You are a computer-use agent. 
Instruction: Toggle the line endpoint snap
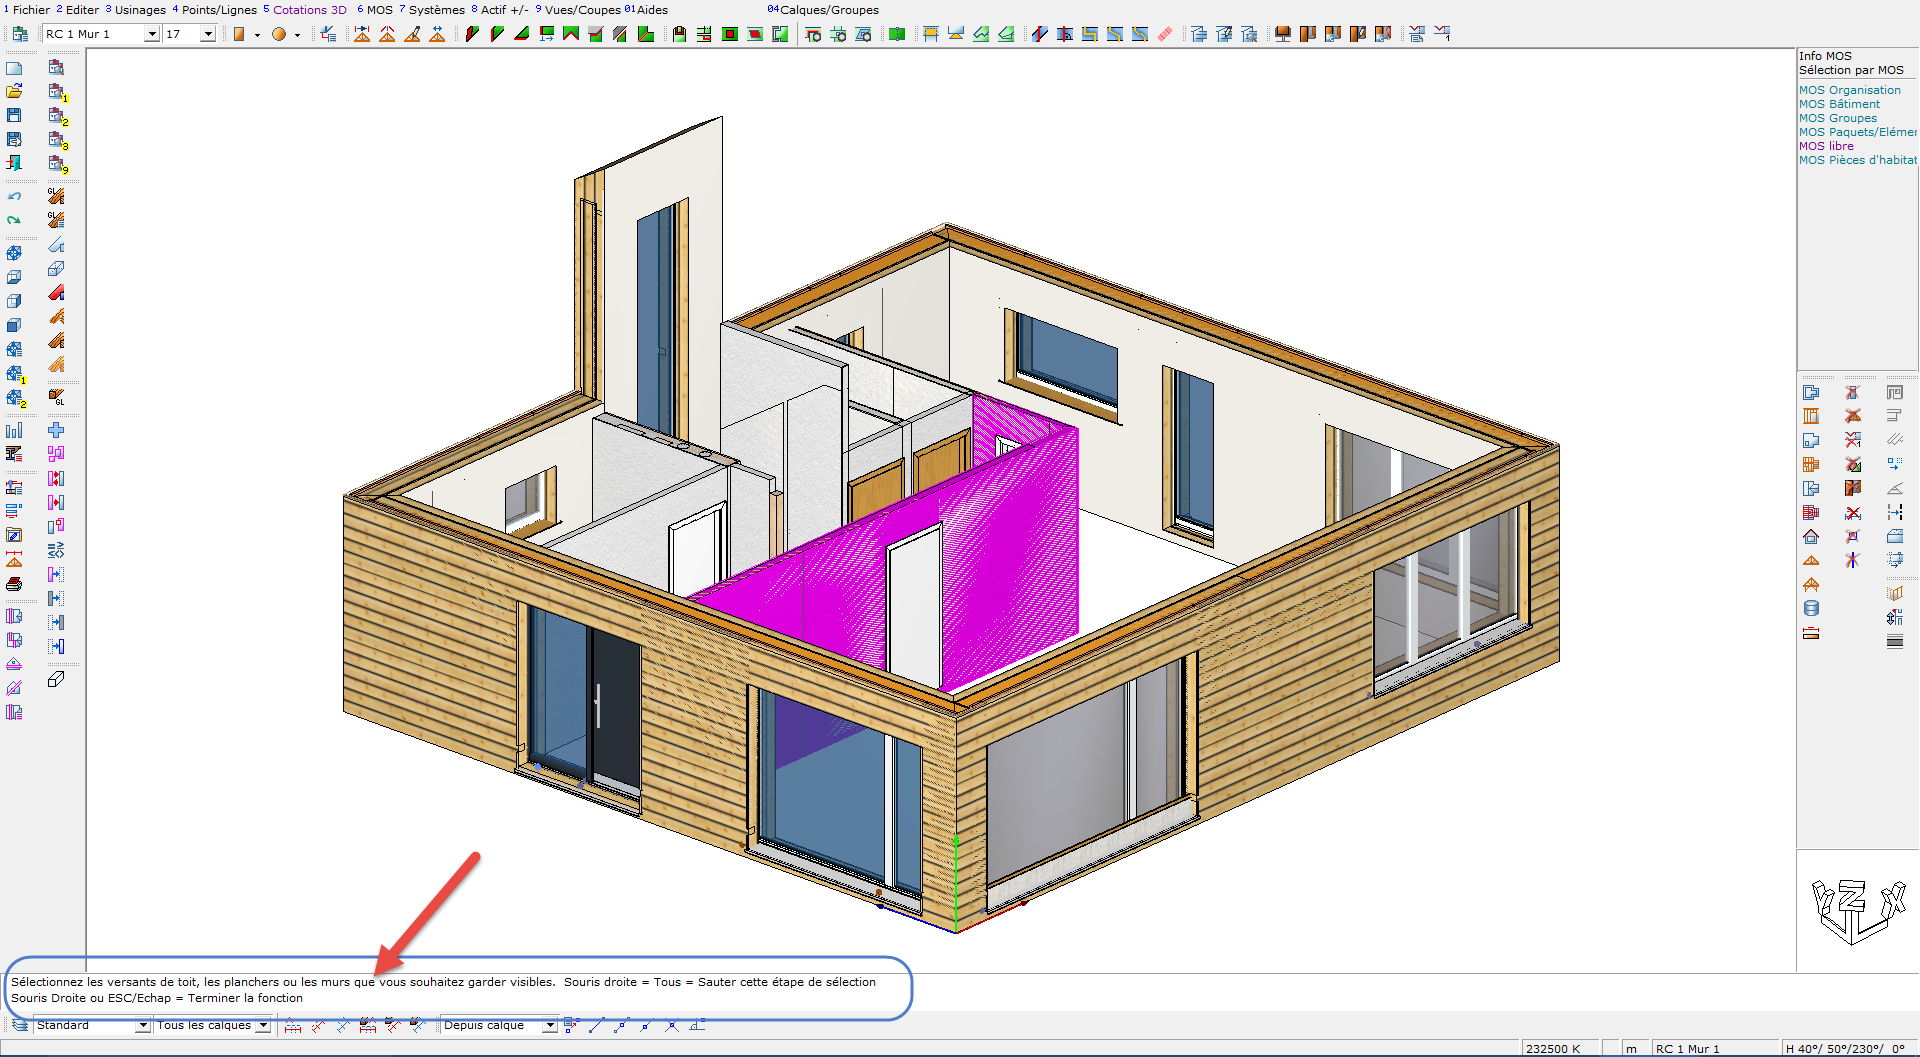point(596,1025)
